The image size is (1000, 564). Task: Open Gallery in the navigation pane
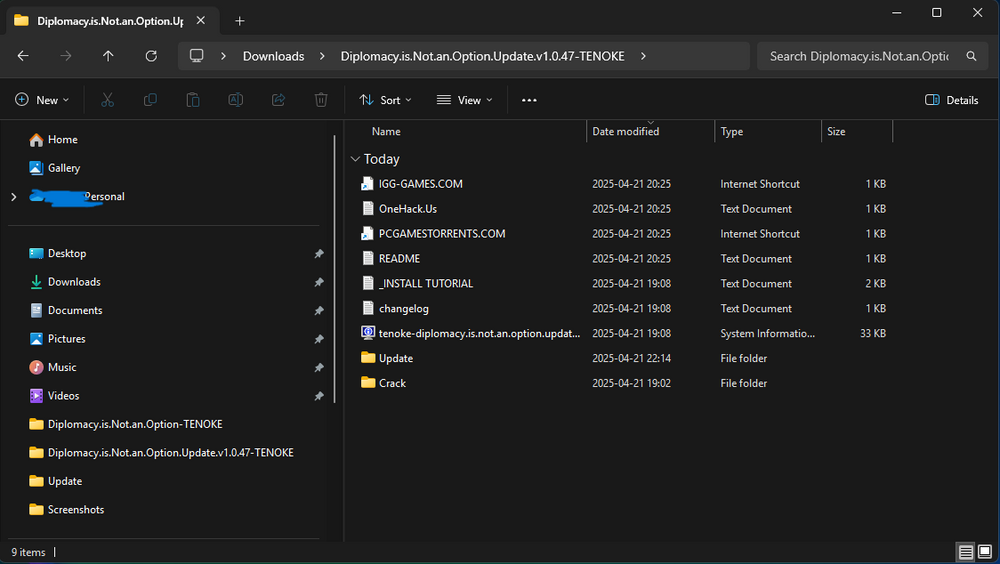(x=54, y=168)
